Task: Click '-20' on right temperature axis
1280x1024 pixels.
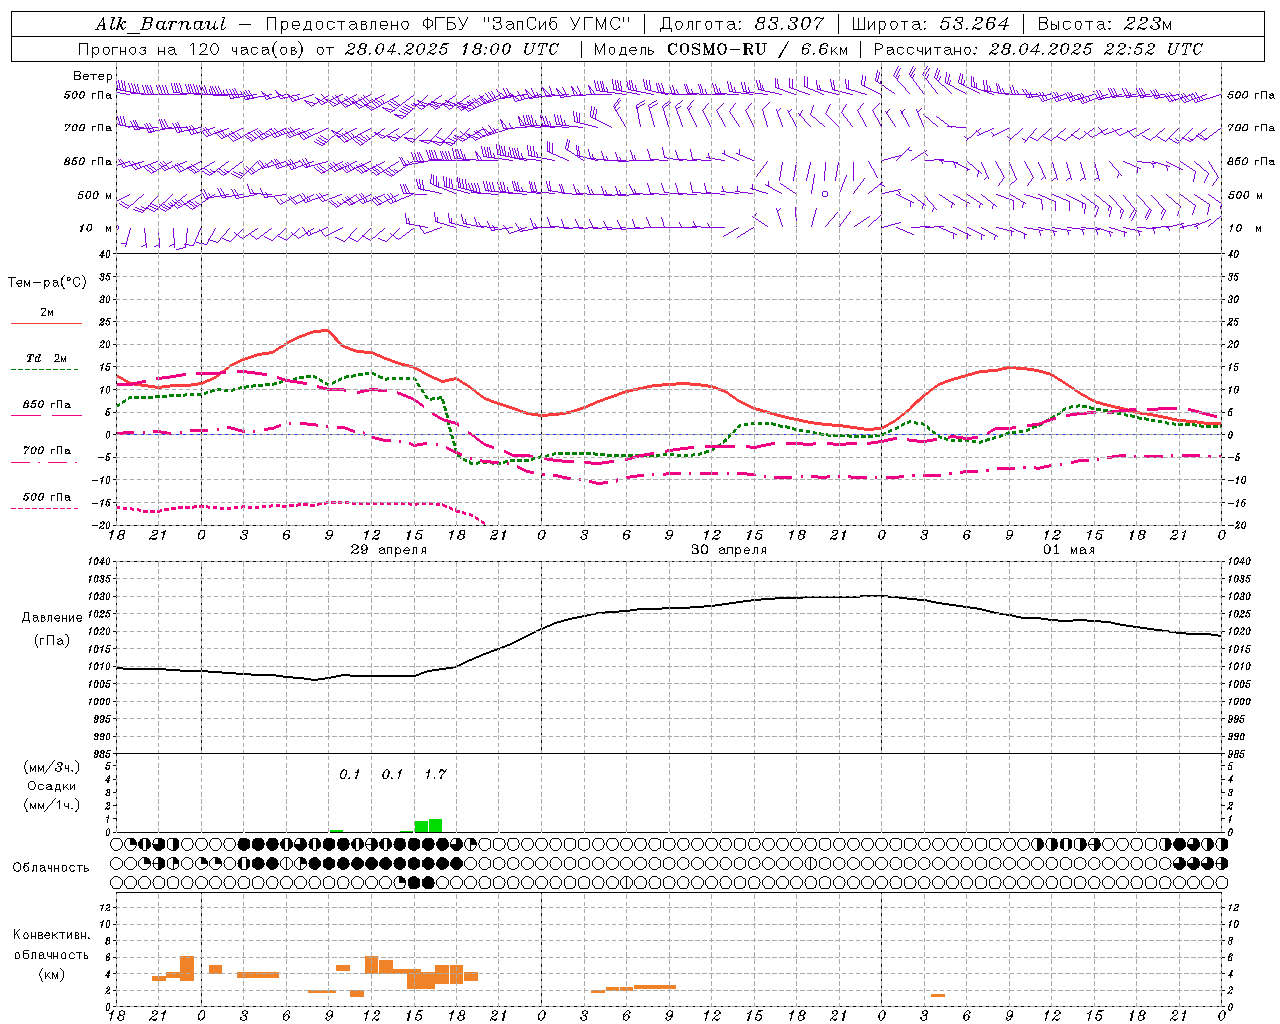Action: point(1237,525)
